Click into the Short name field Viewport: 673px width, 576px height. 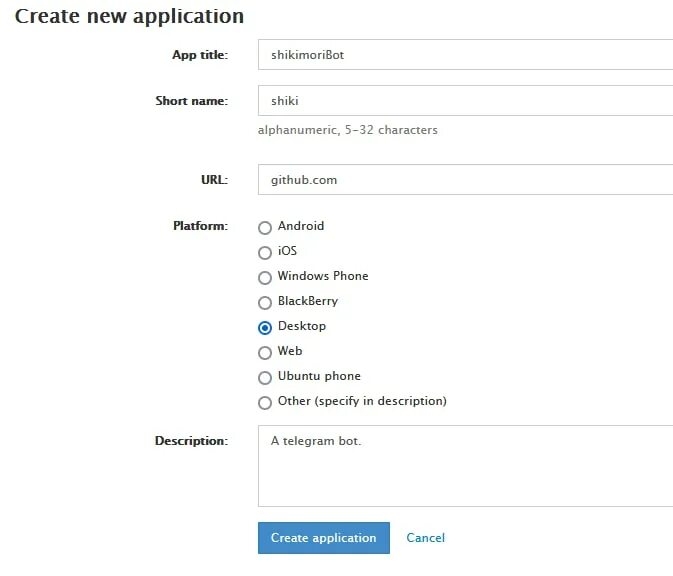[x=465, y=100]
